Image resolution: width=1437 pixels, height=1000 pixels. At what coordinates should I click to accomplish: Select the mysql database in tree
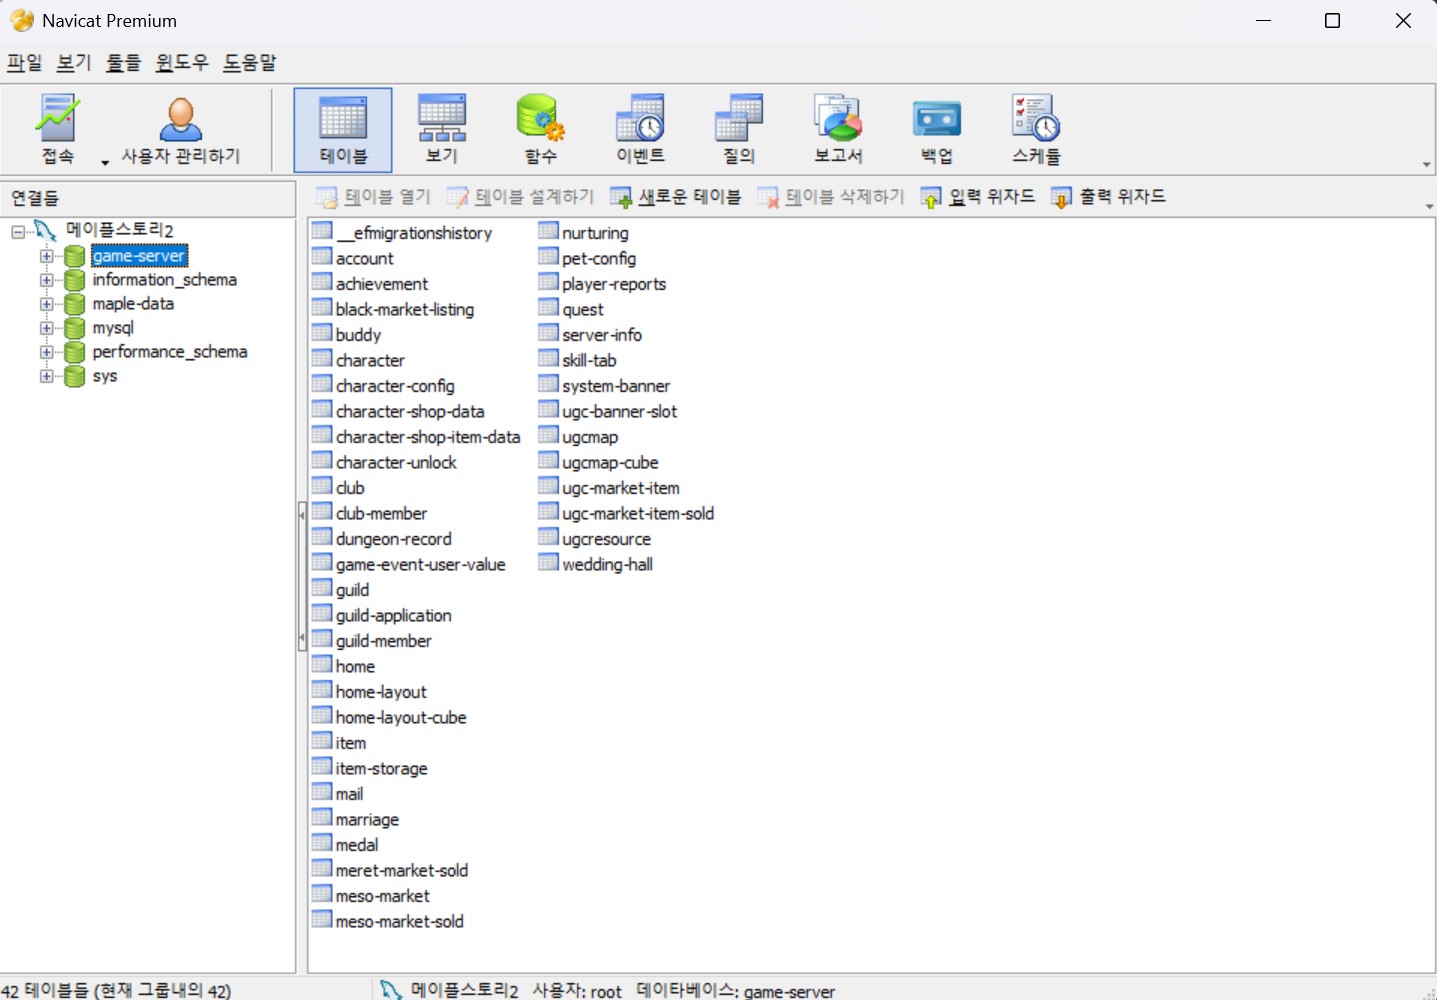pos(113,328)
